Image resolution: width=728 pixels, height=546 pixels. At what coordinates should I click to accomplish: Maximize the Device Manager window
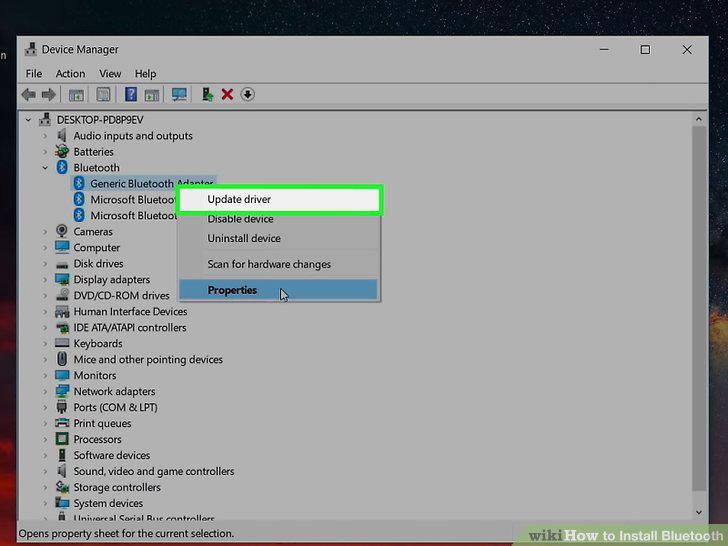[x=645, y=50]
